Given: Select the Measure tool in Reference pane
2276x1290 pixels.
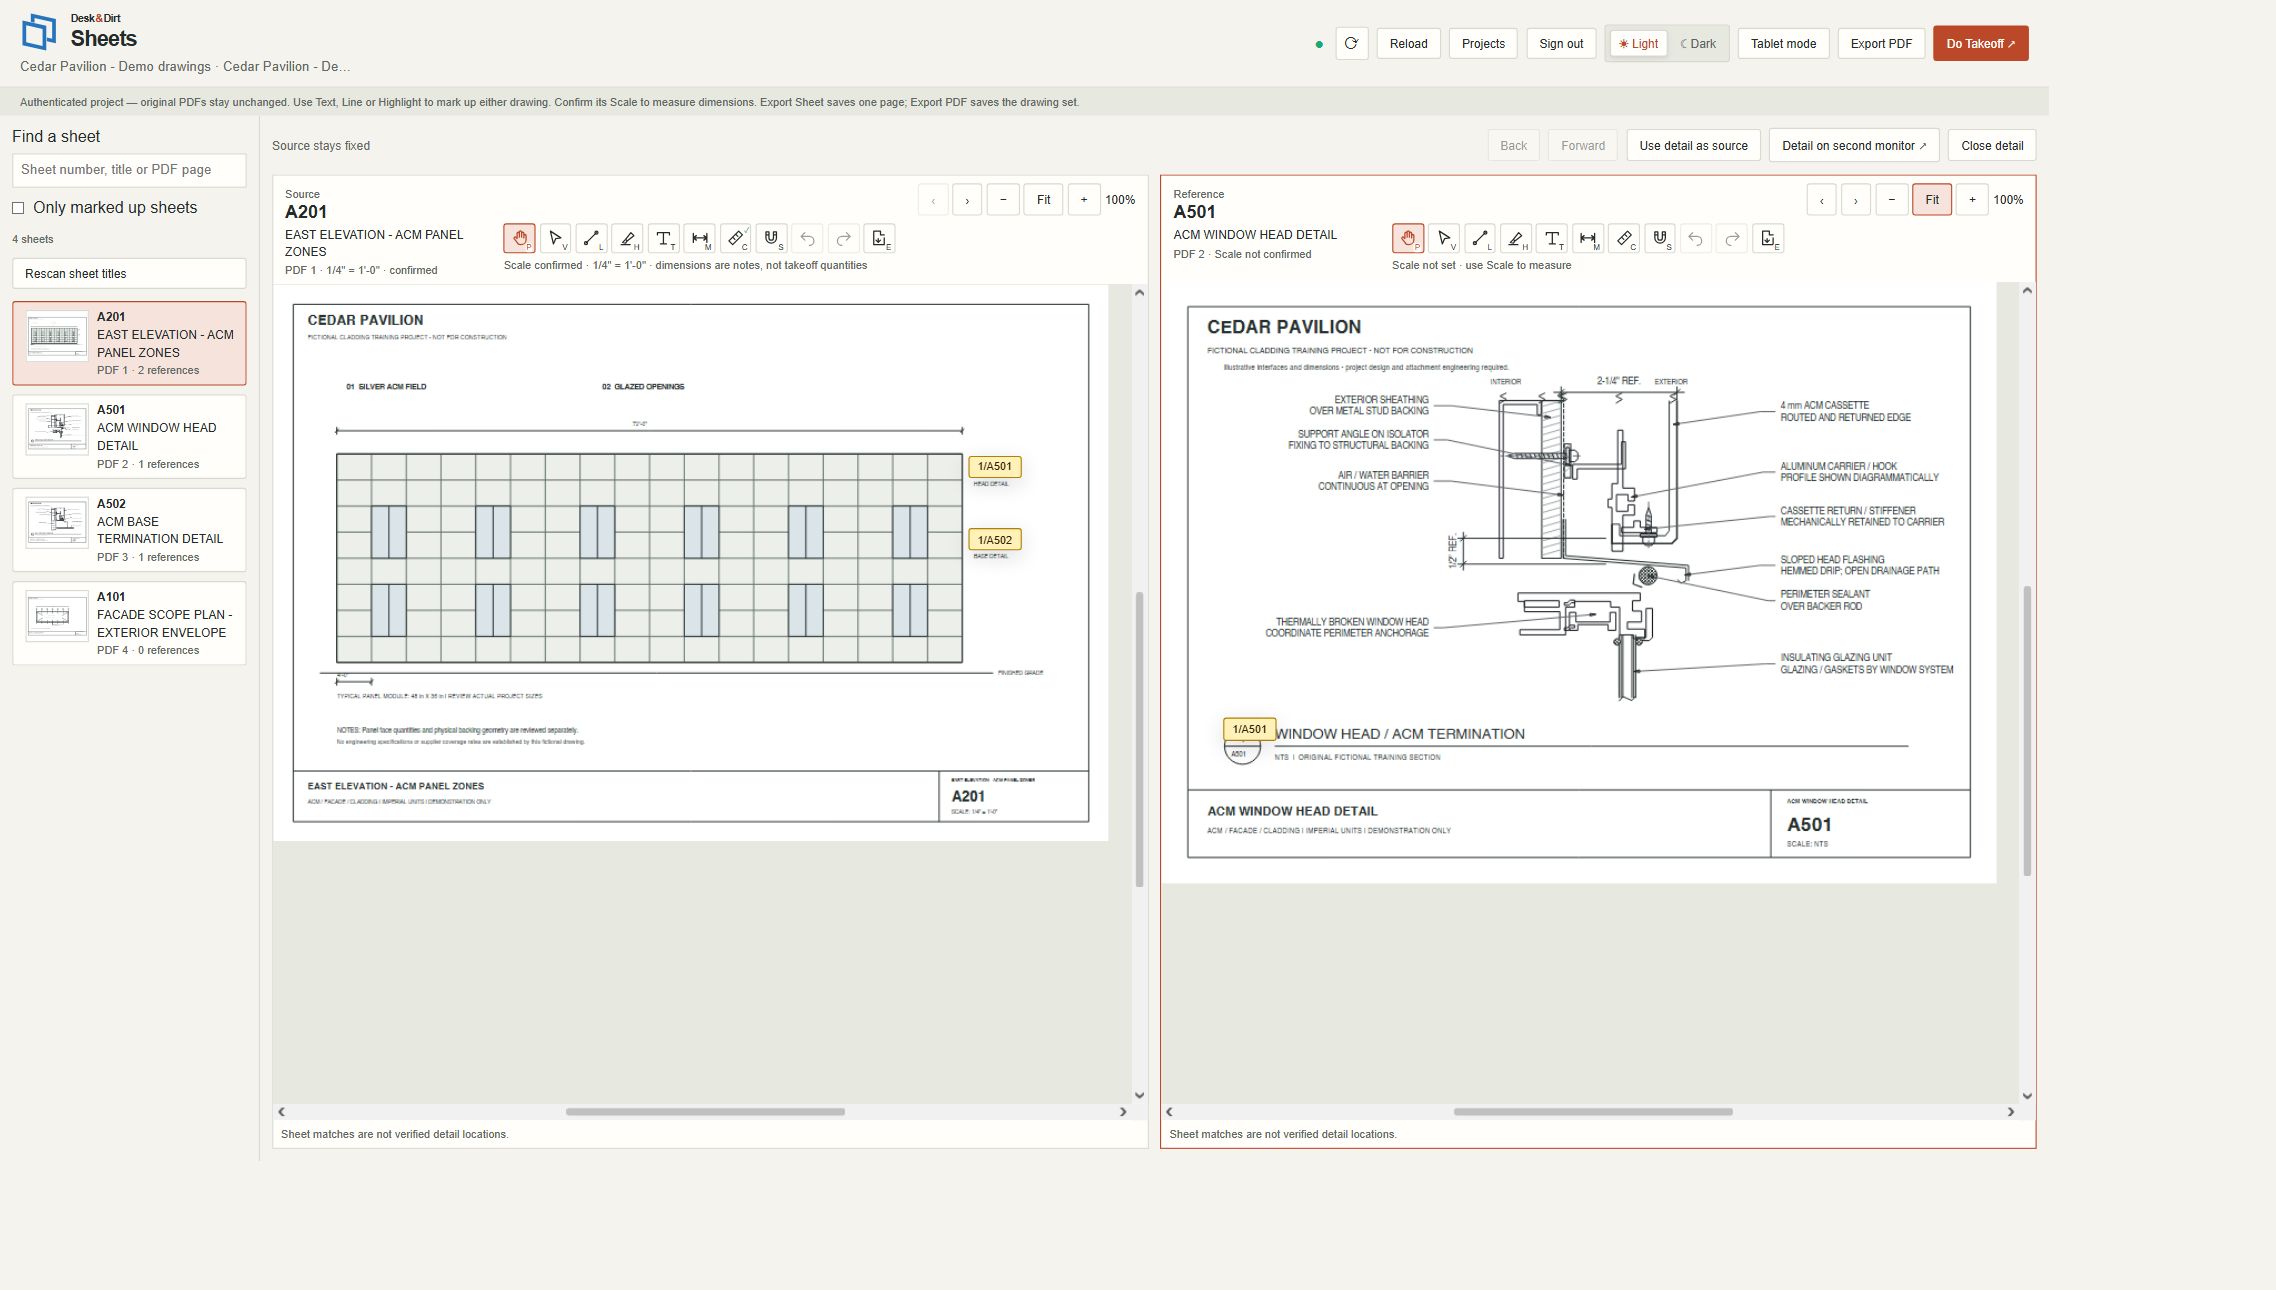Looking at the screenshot, I should tap(1588, 238).
